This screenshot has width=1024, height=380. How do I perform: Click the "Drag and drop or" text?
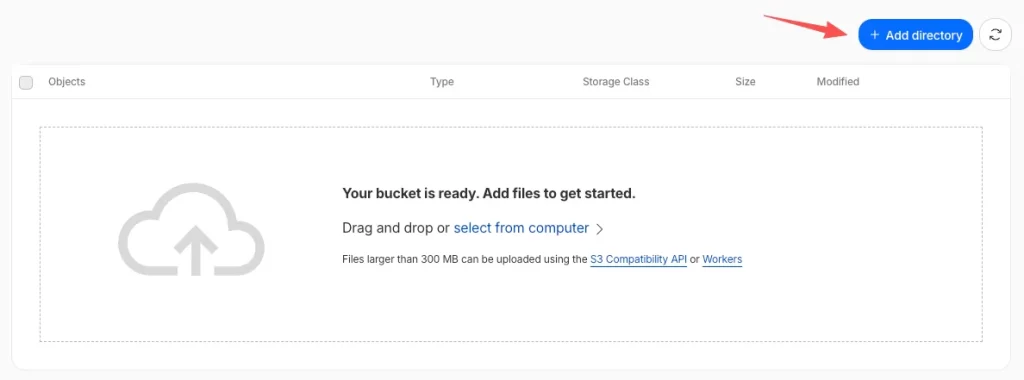coord(396,228)
